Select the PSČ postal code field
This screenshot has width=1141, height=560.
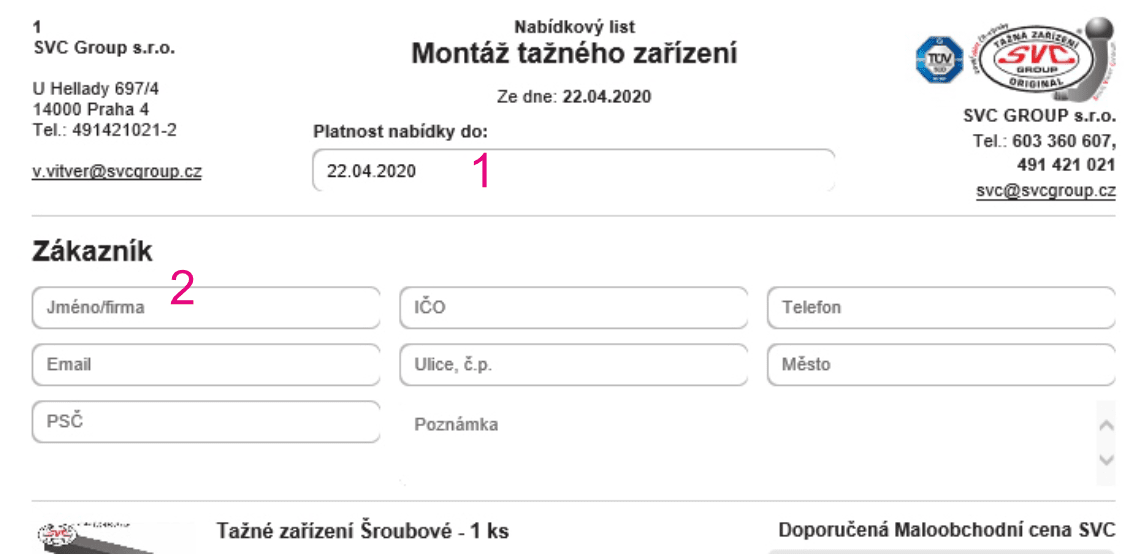coord(206,422)
